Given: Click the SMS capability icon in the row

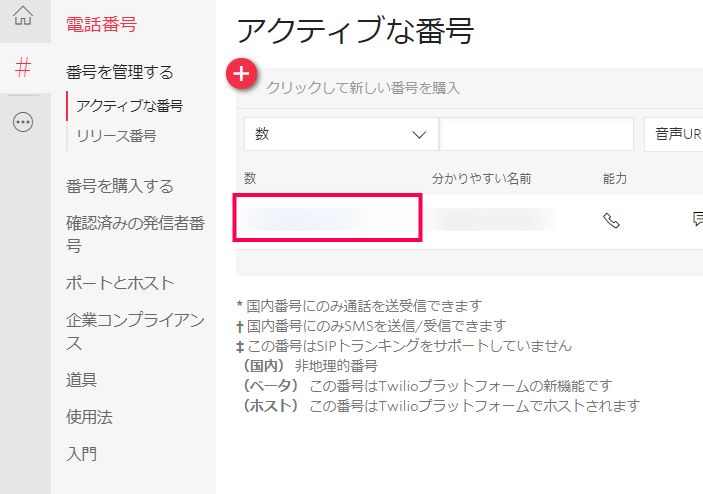Looking at the screenshot, I should click(697, 219).
